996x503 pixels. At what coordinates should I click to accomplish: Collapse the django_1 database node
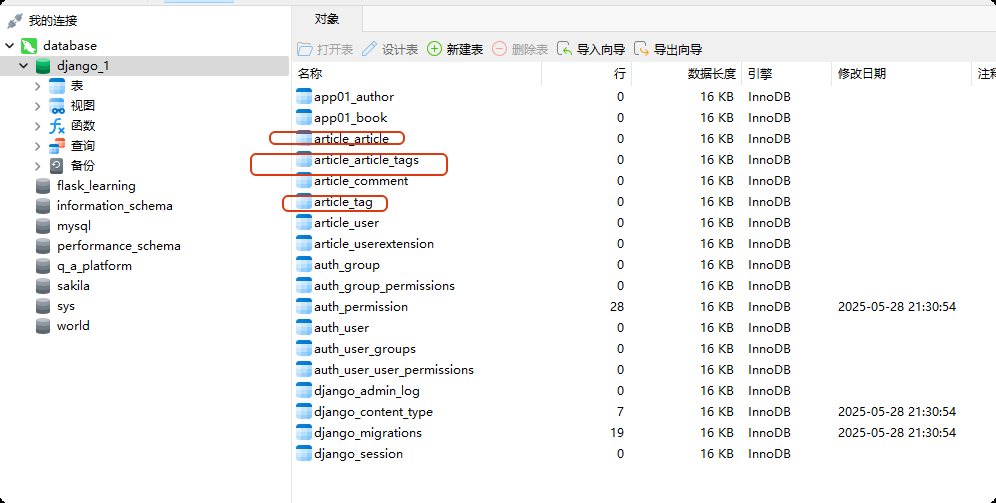pos(24,66)
